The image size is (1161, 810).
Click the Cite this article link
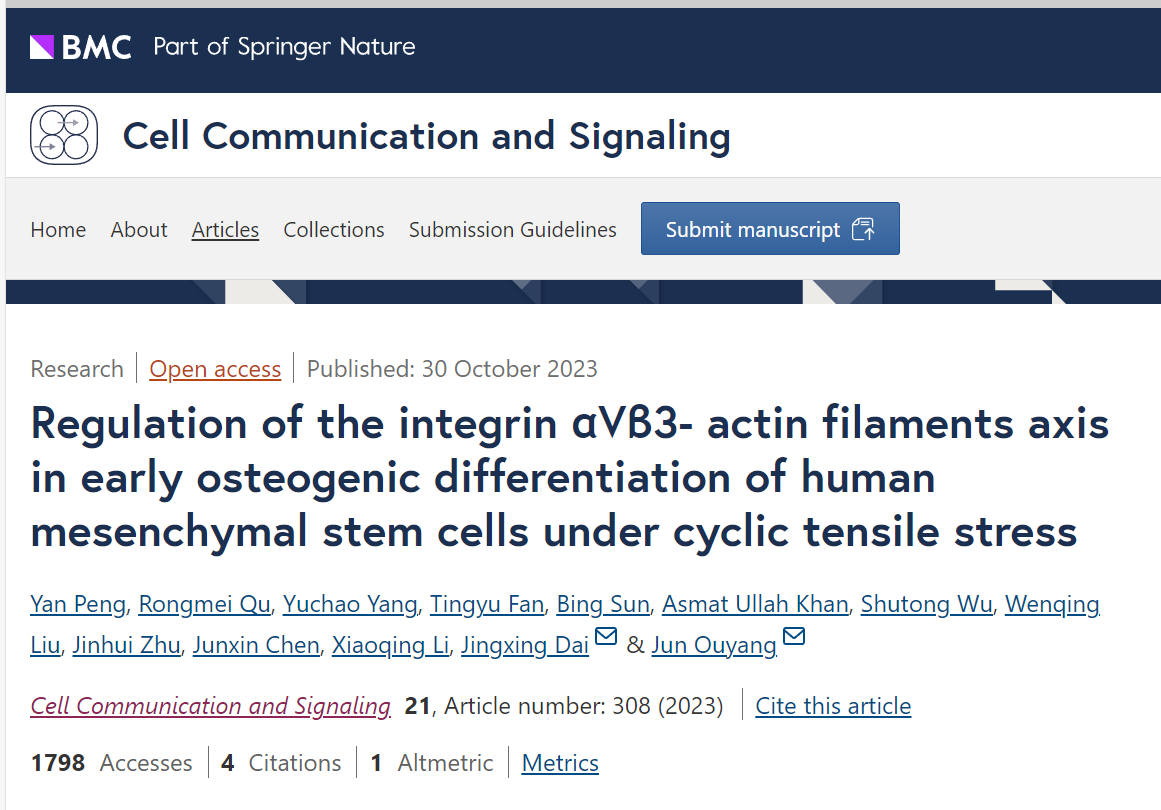[833, 706]
